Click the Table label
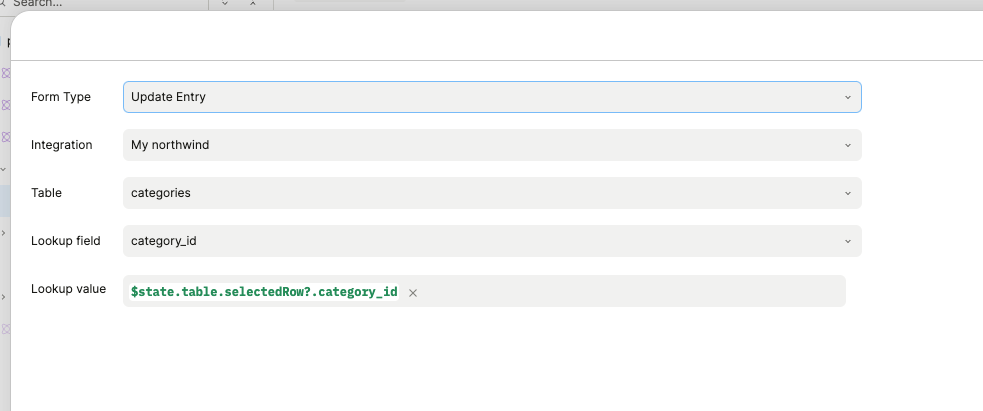The width and height of the screenshot is (983, 411). [x=46, y=193]
